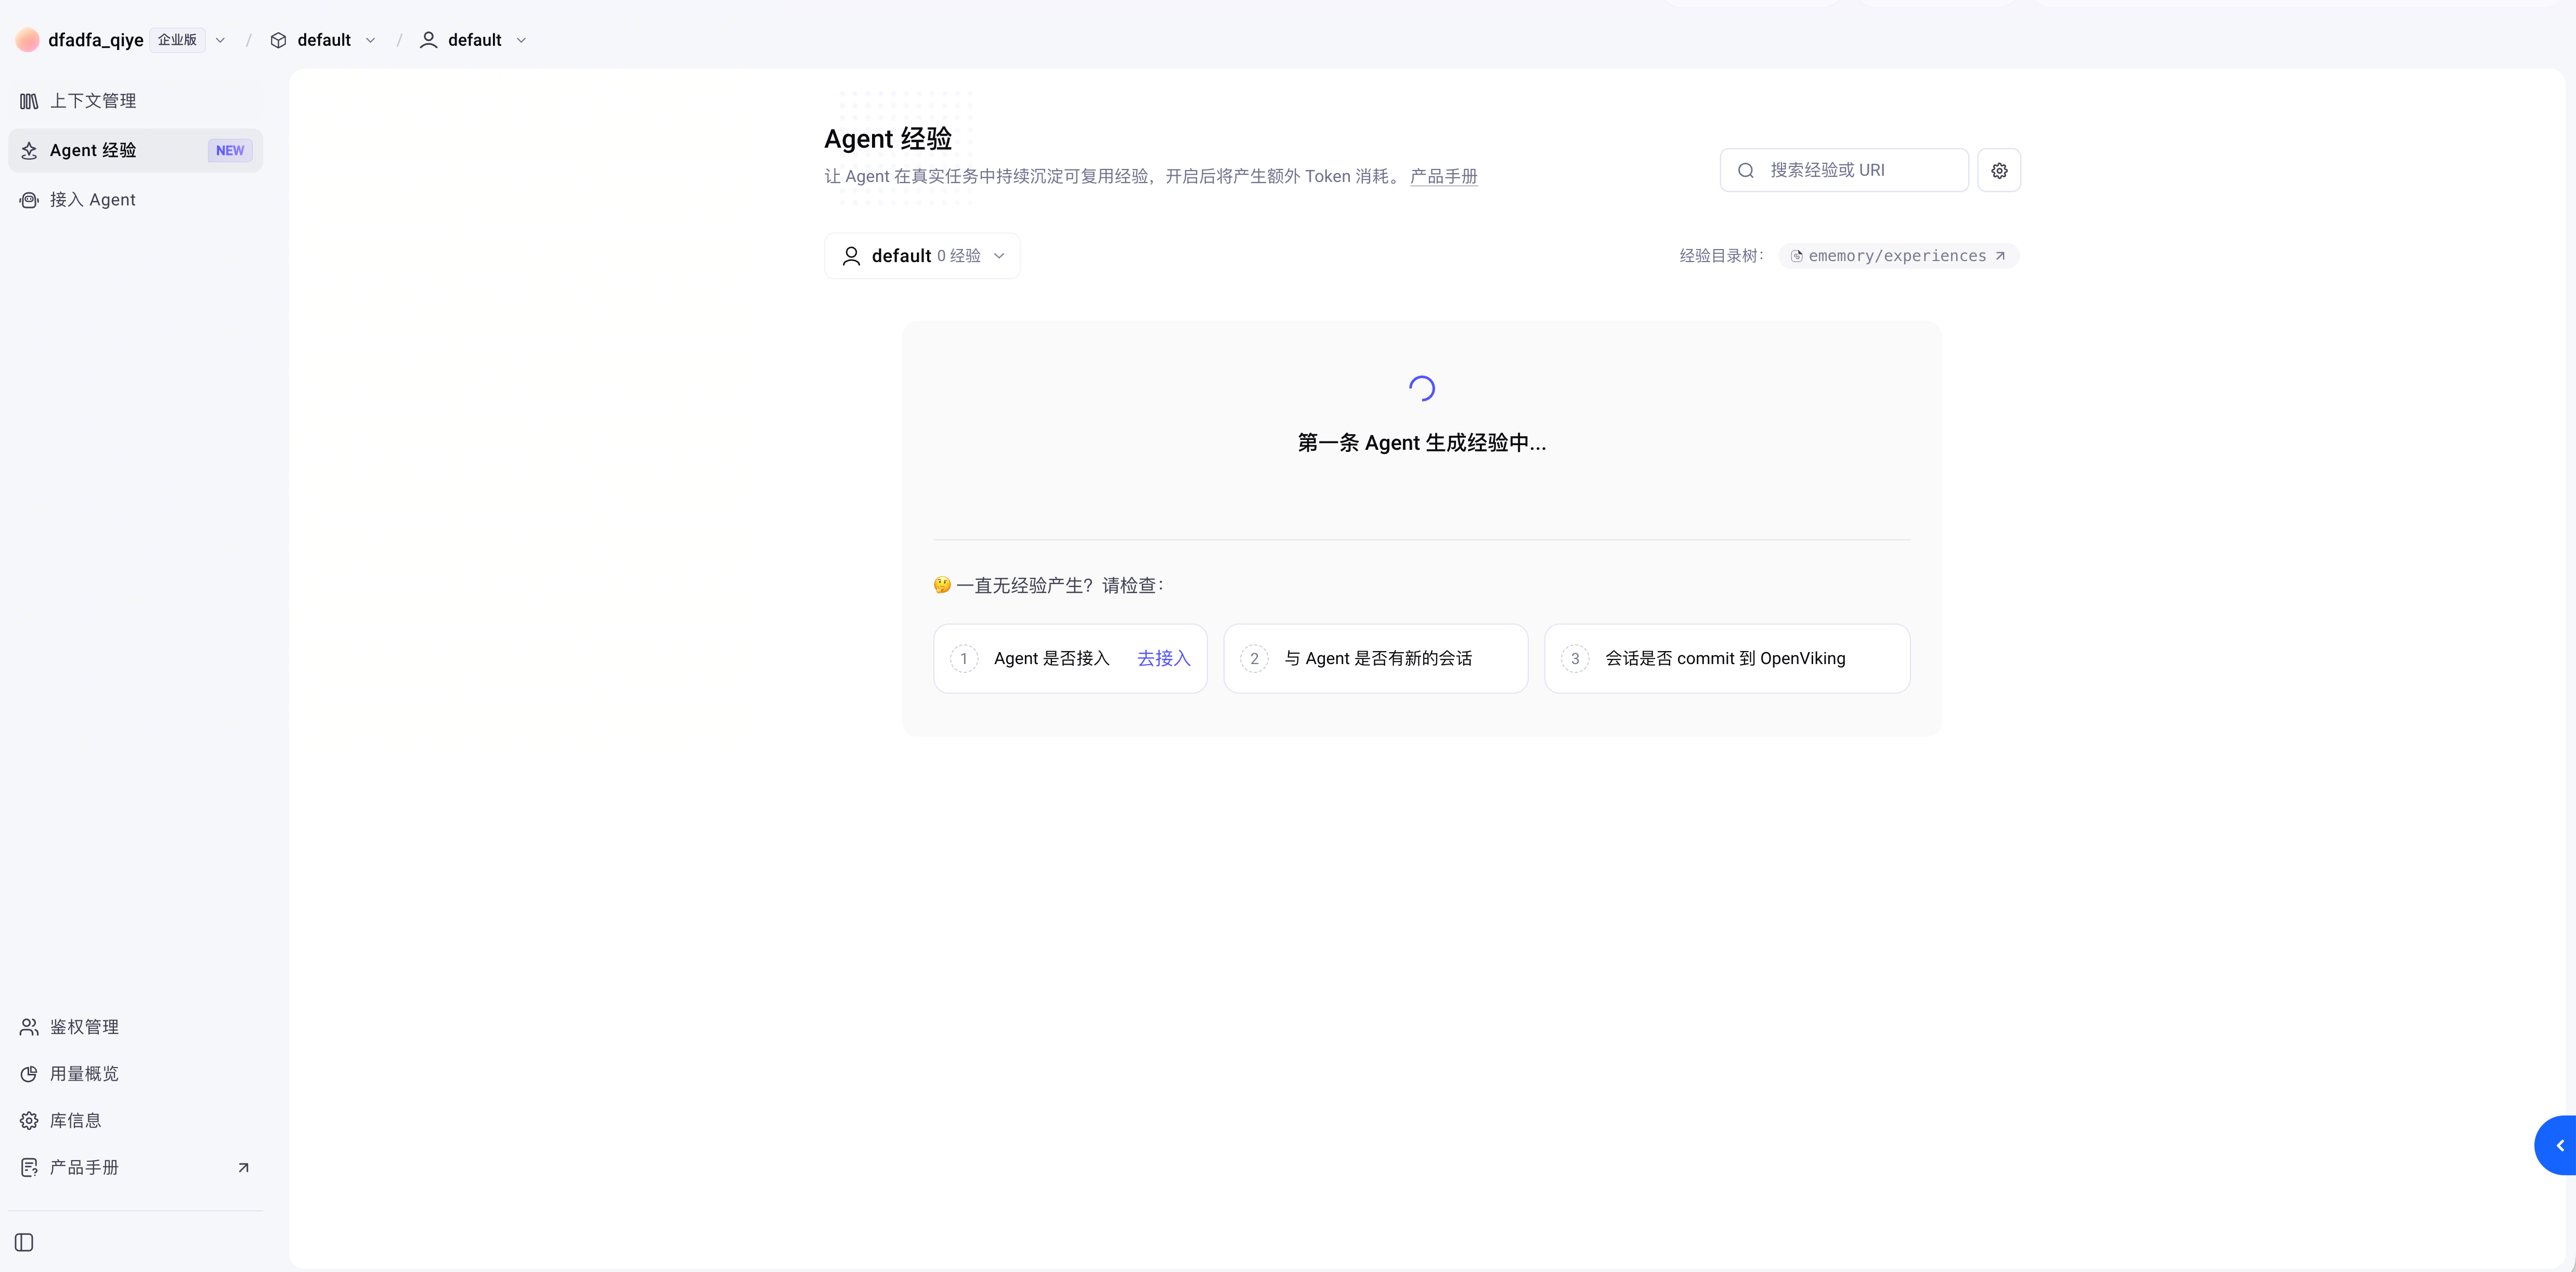Click the magnifier icon in the search box

1745,171
